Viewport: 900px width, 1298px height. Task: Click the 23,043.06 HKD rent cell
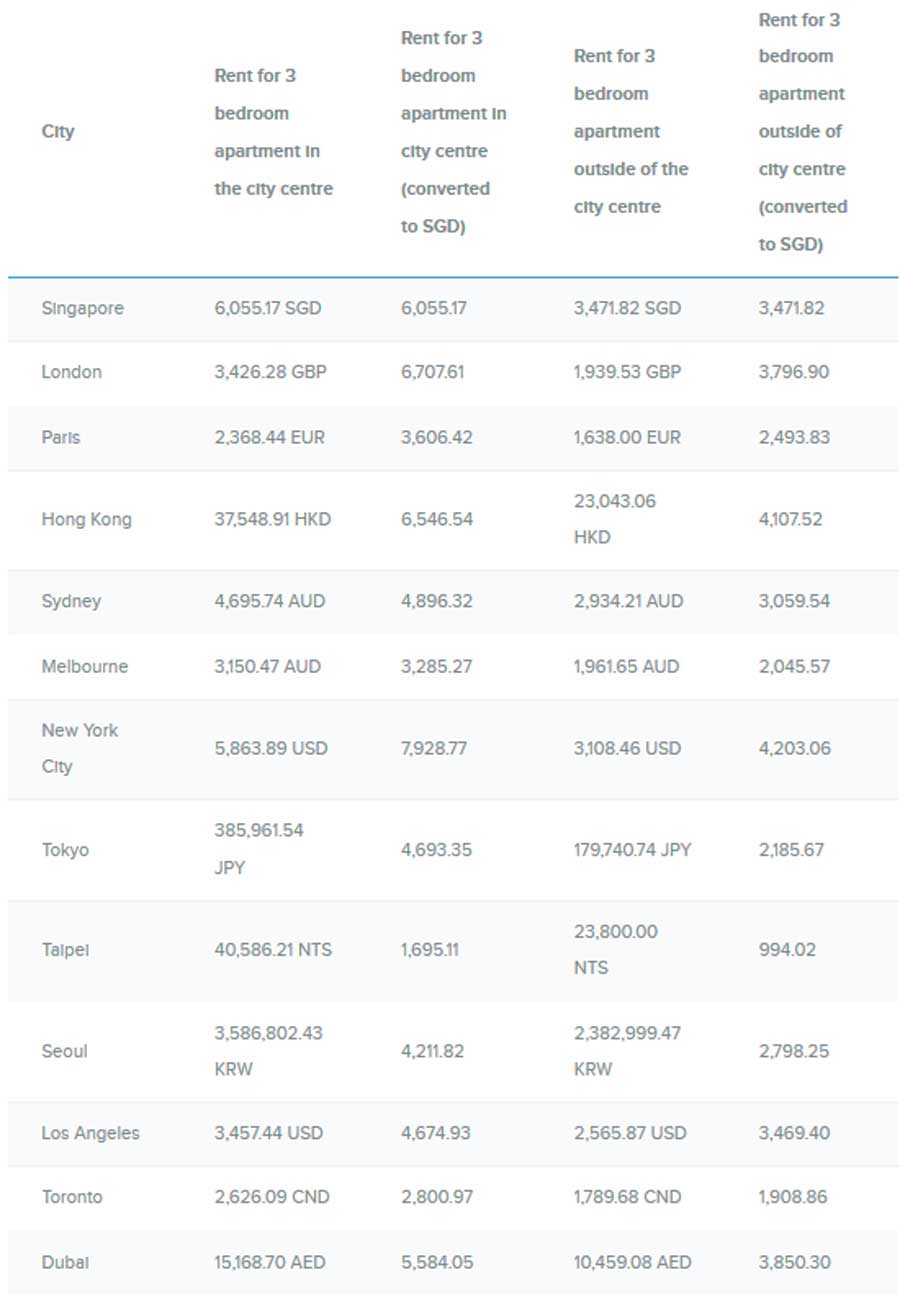615,519
